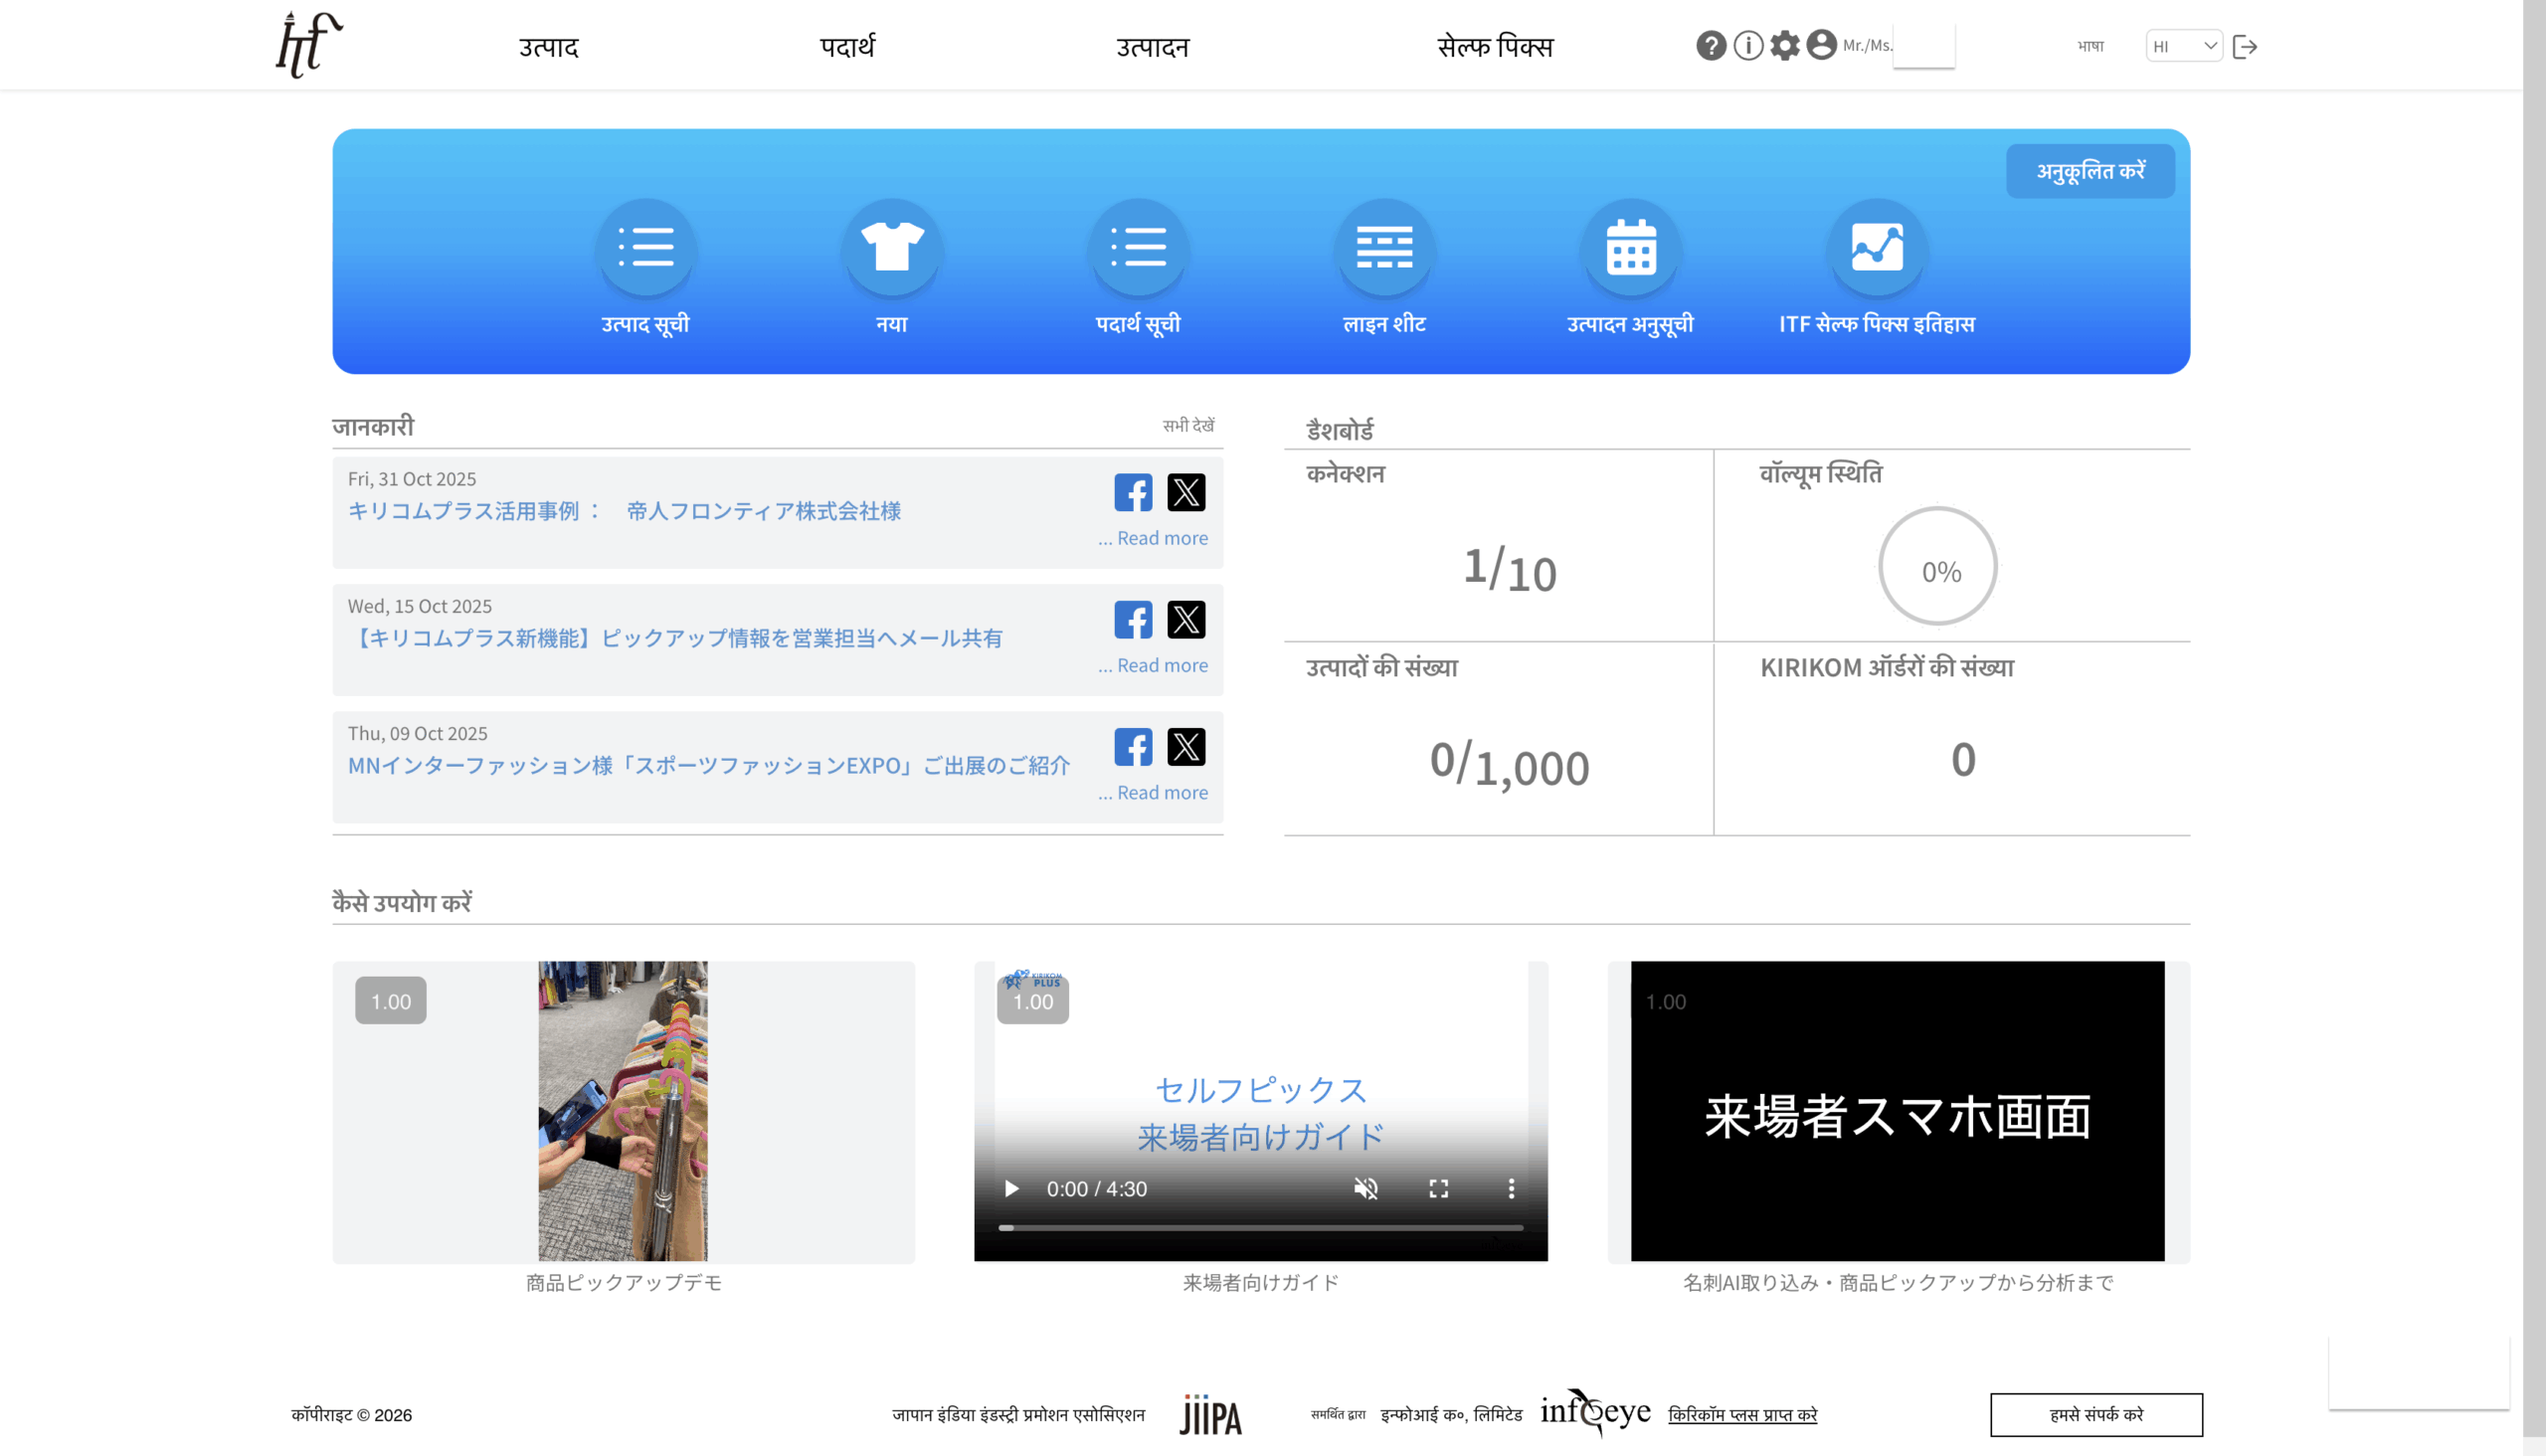Open the settings gear icon in header
This screenshot has height=1456, width=2546.
1784,46
